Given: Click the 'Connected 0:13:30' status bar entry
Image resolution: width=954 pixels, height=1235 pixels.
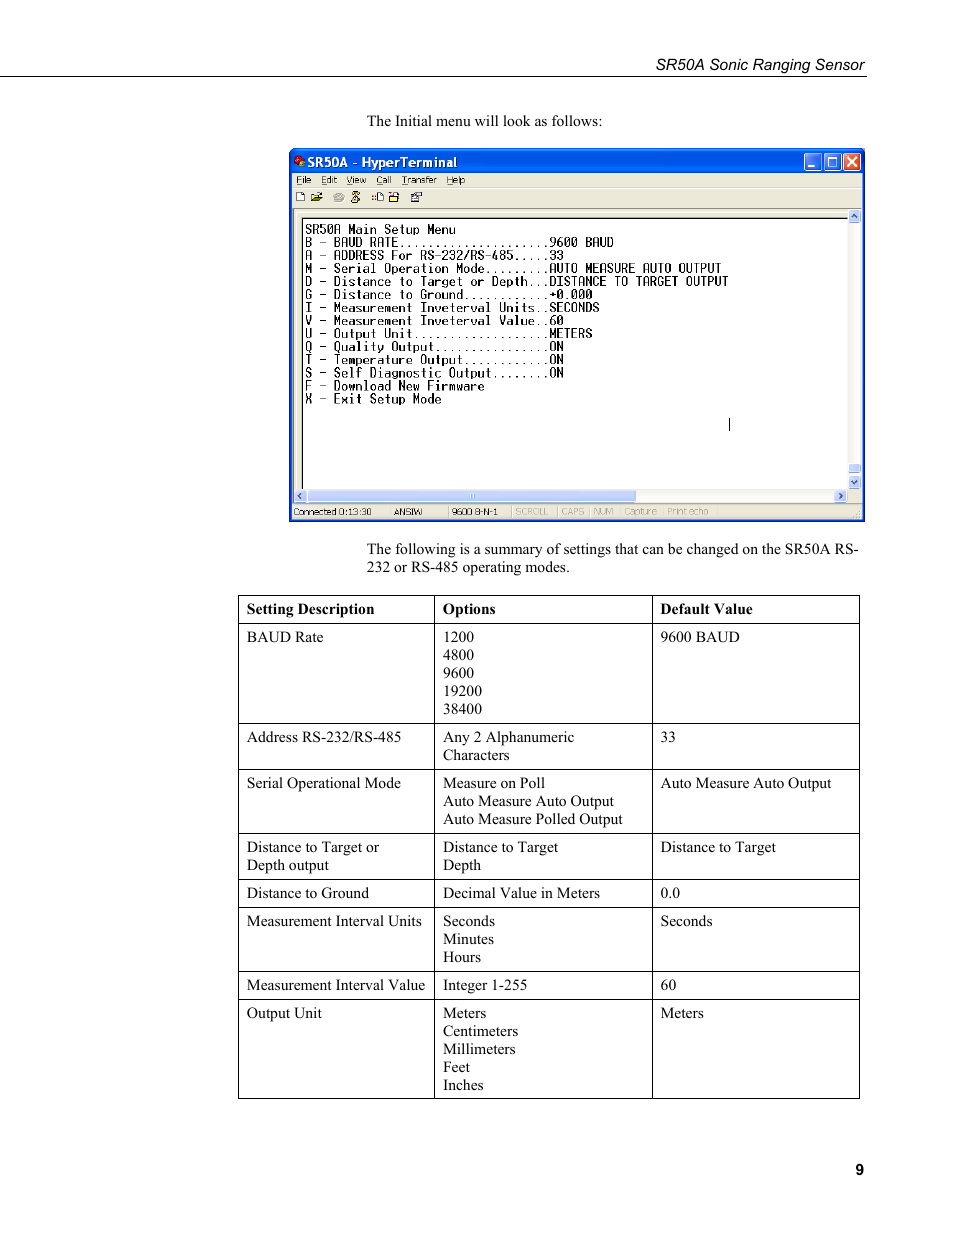Looking at the screenshot, I should point(332,512).
